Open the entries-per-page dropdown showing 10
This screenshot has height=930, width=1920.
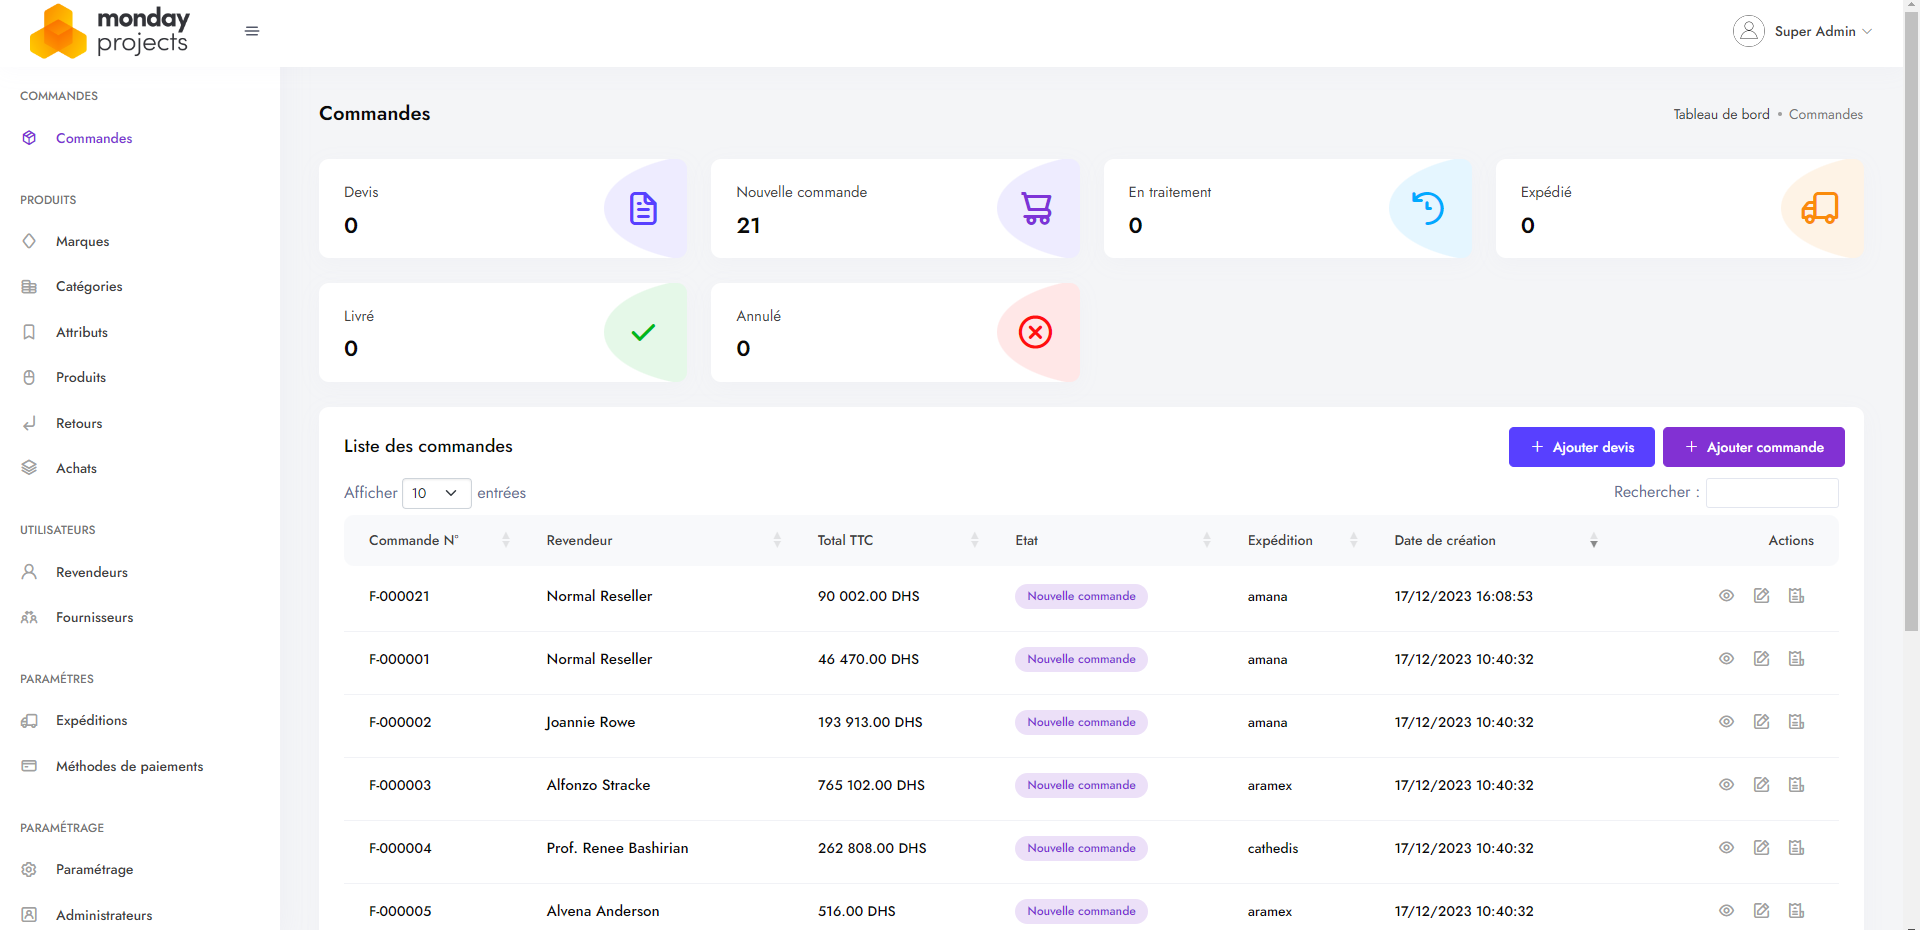[436, 493]
